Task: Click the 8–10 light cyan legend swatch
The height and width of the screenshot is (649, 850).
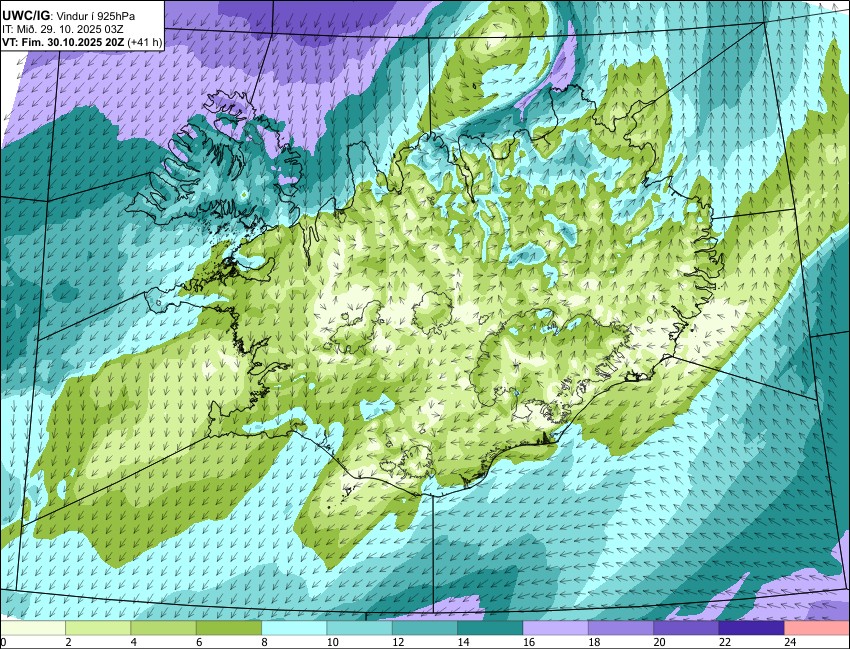Action: tap(294, 628)
